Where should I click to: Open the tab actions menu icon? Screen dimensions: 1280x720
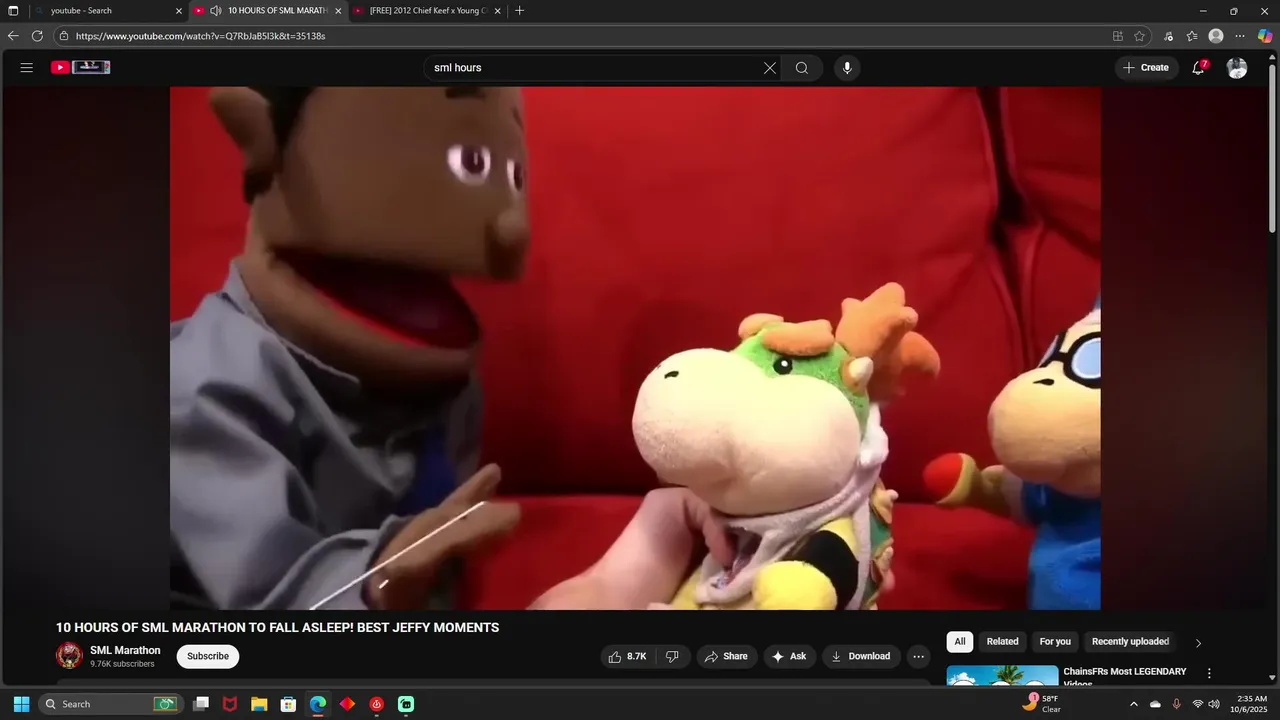tap(13, 10)
